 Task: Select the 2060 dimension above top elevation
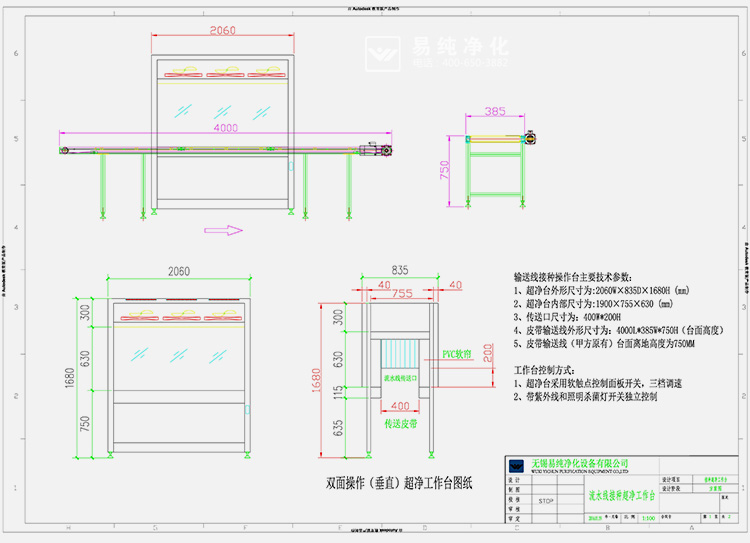click(222, 31)
